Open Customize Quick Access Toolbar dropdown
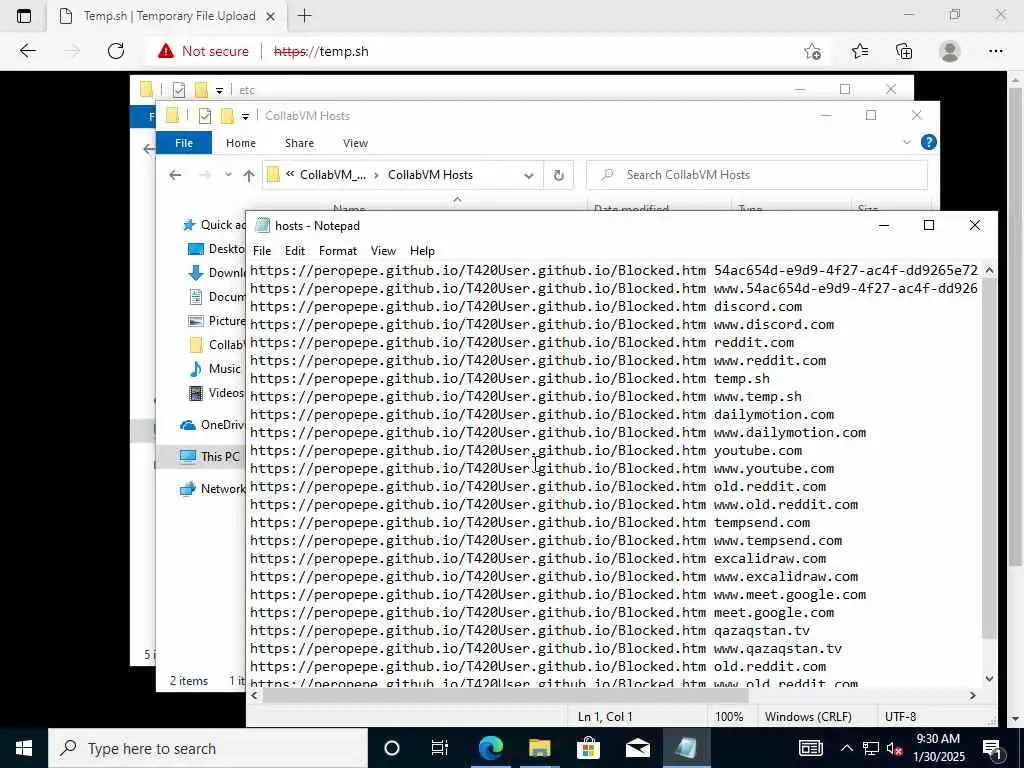 [245, 116]
